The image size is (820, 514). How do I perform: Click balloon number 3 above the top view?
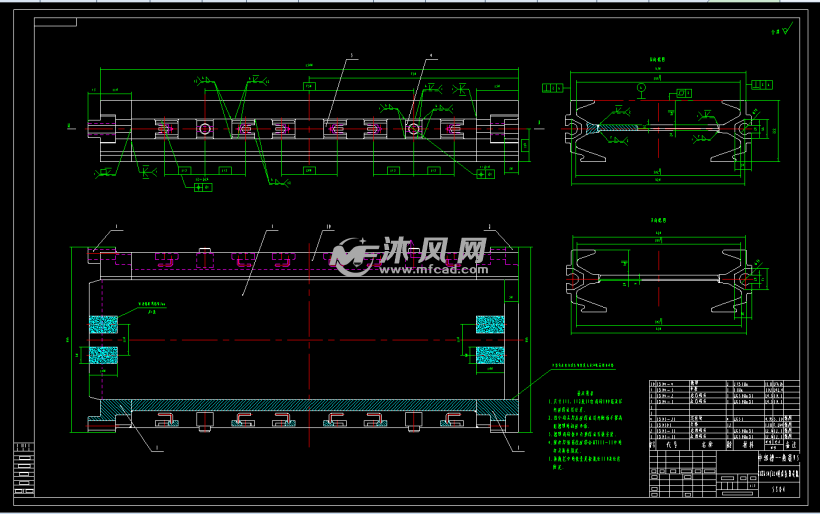352,56
